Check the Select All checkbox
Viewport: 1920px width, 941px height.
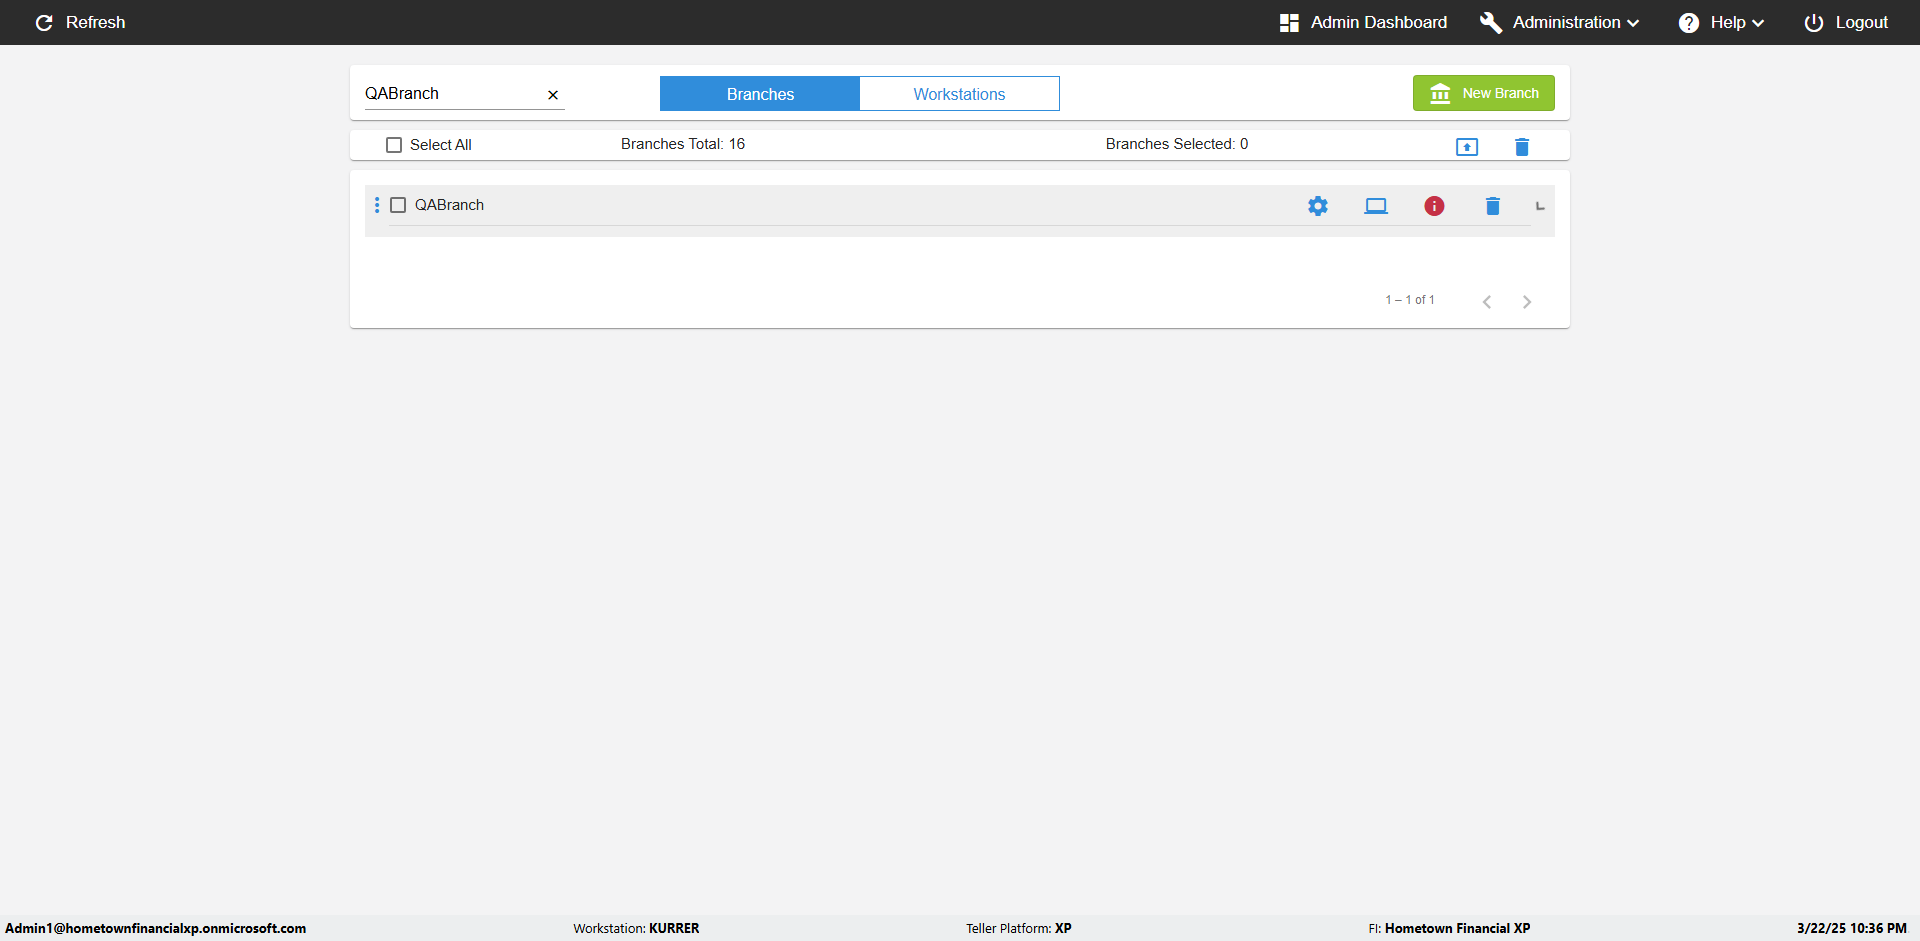(394, 145)
